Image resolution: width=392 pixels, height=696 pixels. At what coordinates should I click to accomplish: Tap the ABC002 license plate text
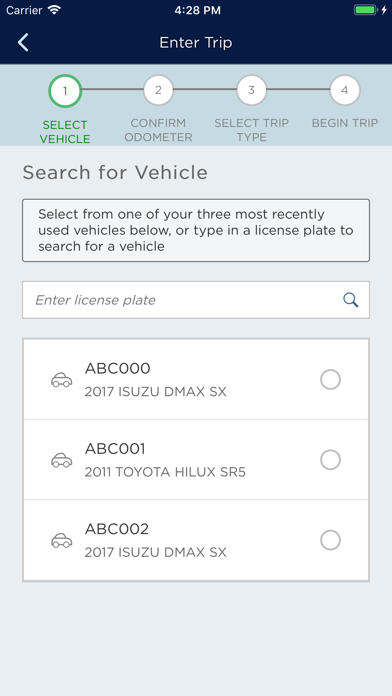pyautogui.click(x=117, y=529)
